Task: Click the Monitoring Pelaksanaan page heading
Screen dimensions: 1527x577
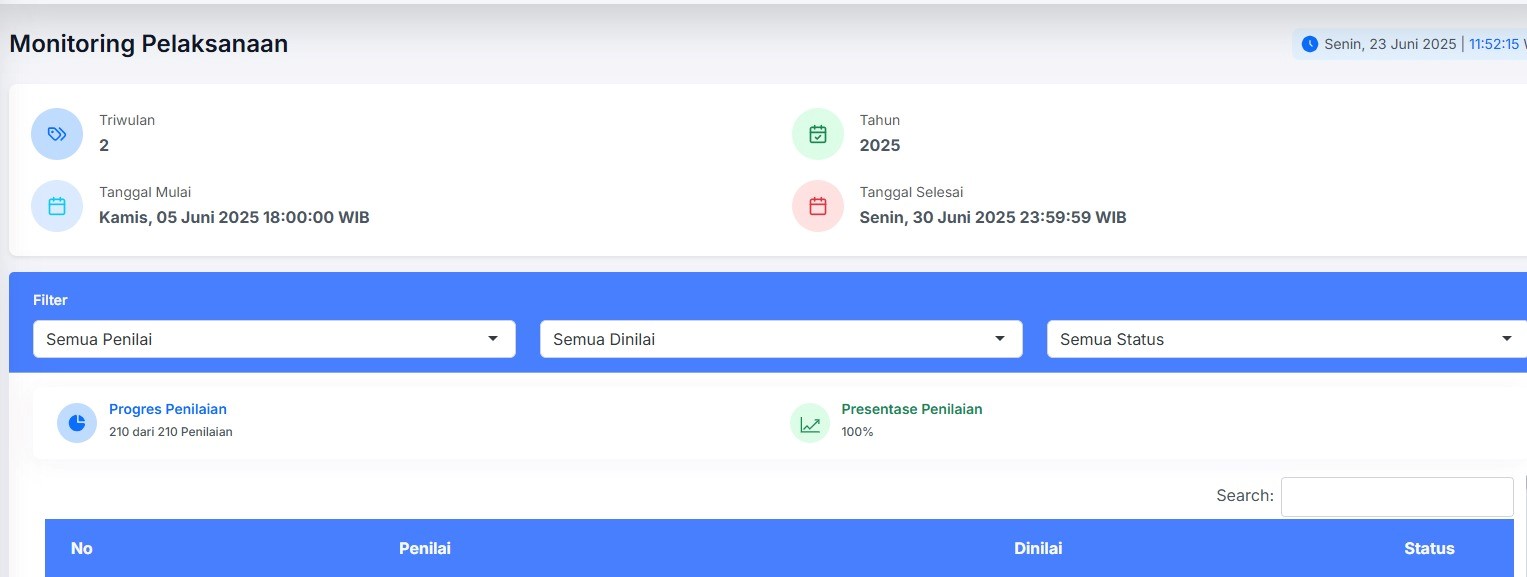Action: click(149, 44)
